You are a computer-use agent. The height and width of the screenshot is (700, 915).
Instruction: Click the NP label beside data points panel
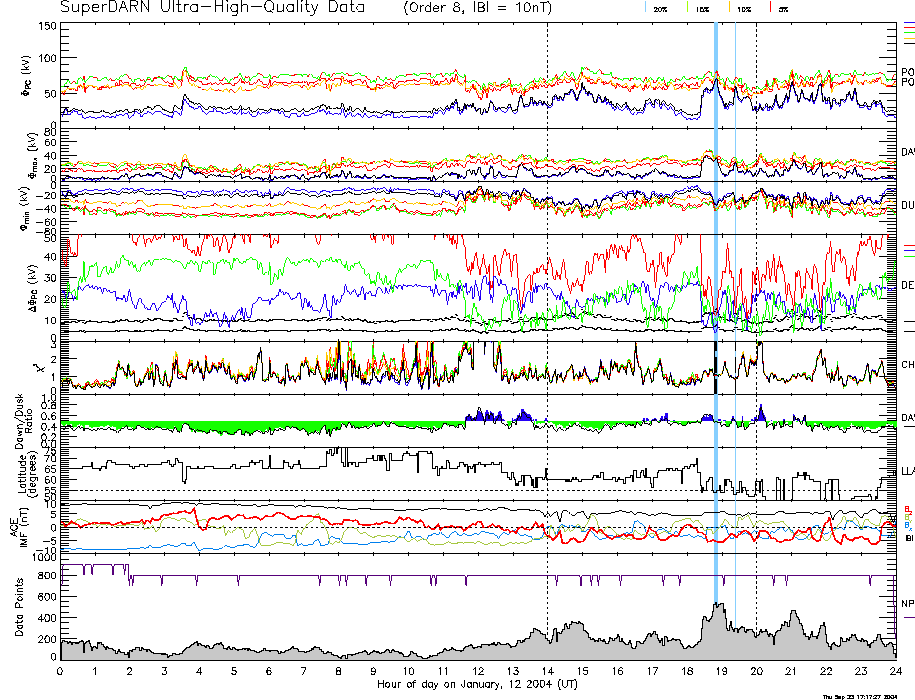pos(907,603)
